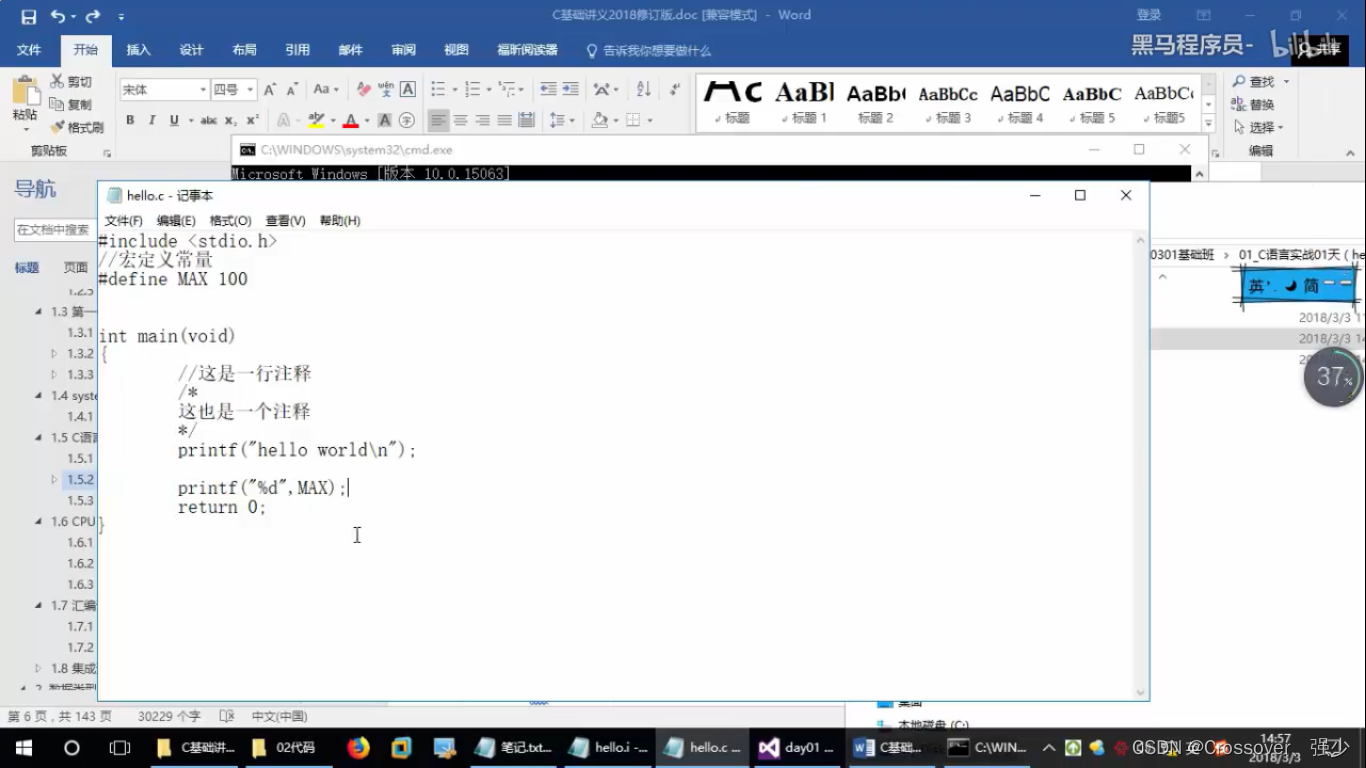1366x768 pixels.
Task: Open 设计 ribbon tab
Action: click(191, 50)
